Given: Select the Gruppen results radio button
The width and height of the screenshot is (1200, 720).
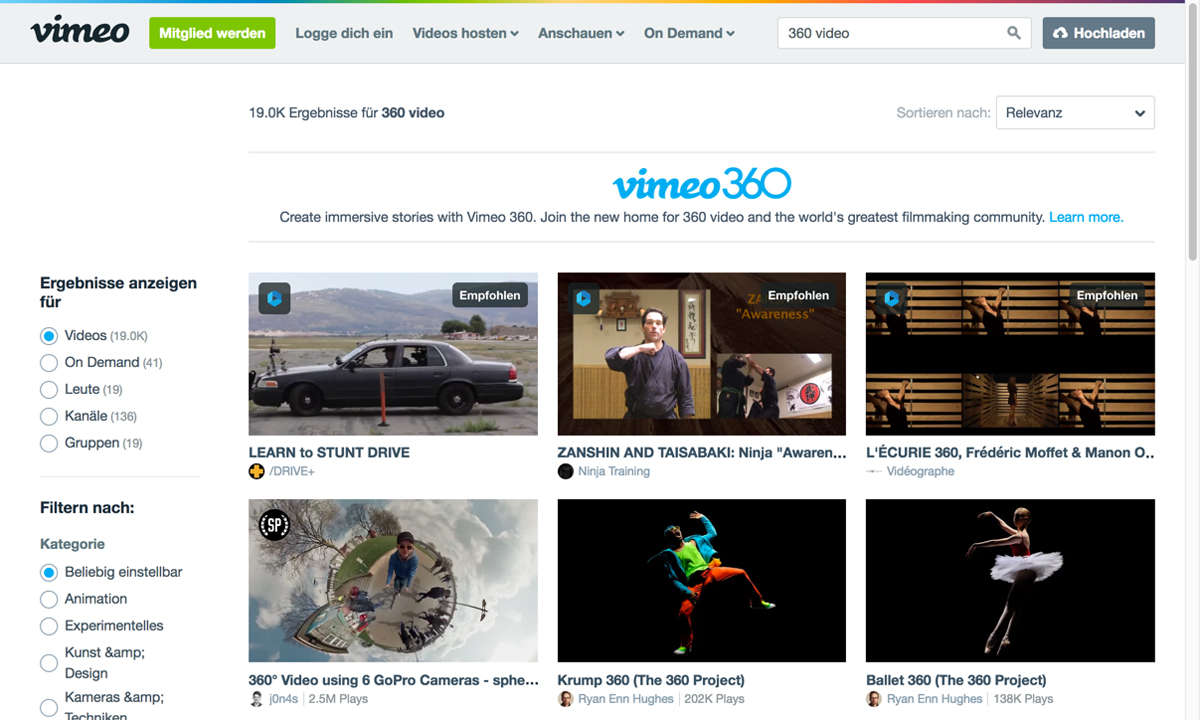Looking at the screenshot, I should tap(48, 443).
